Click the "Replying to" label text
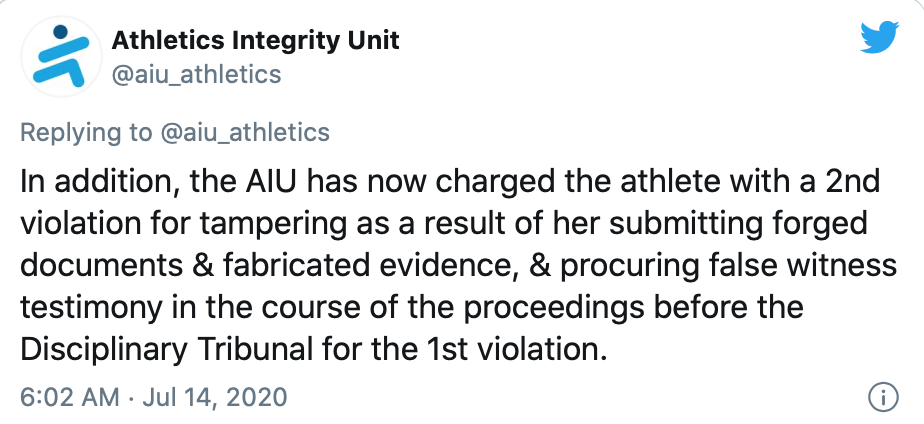The image size is (924, 424). point(86,132)
